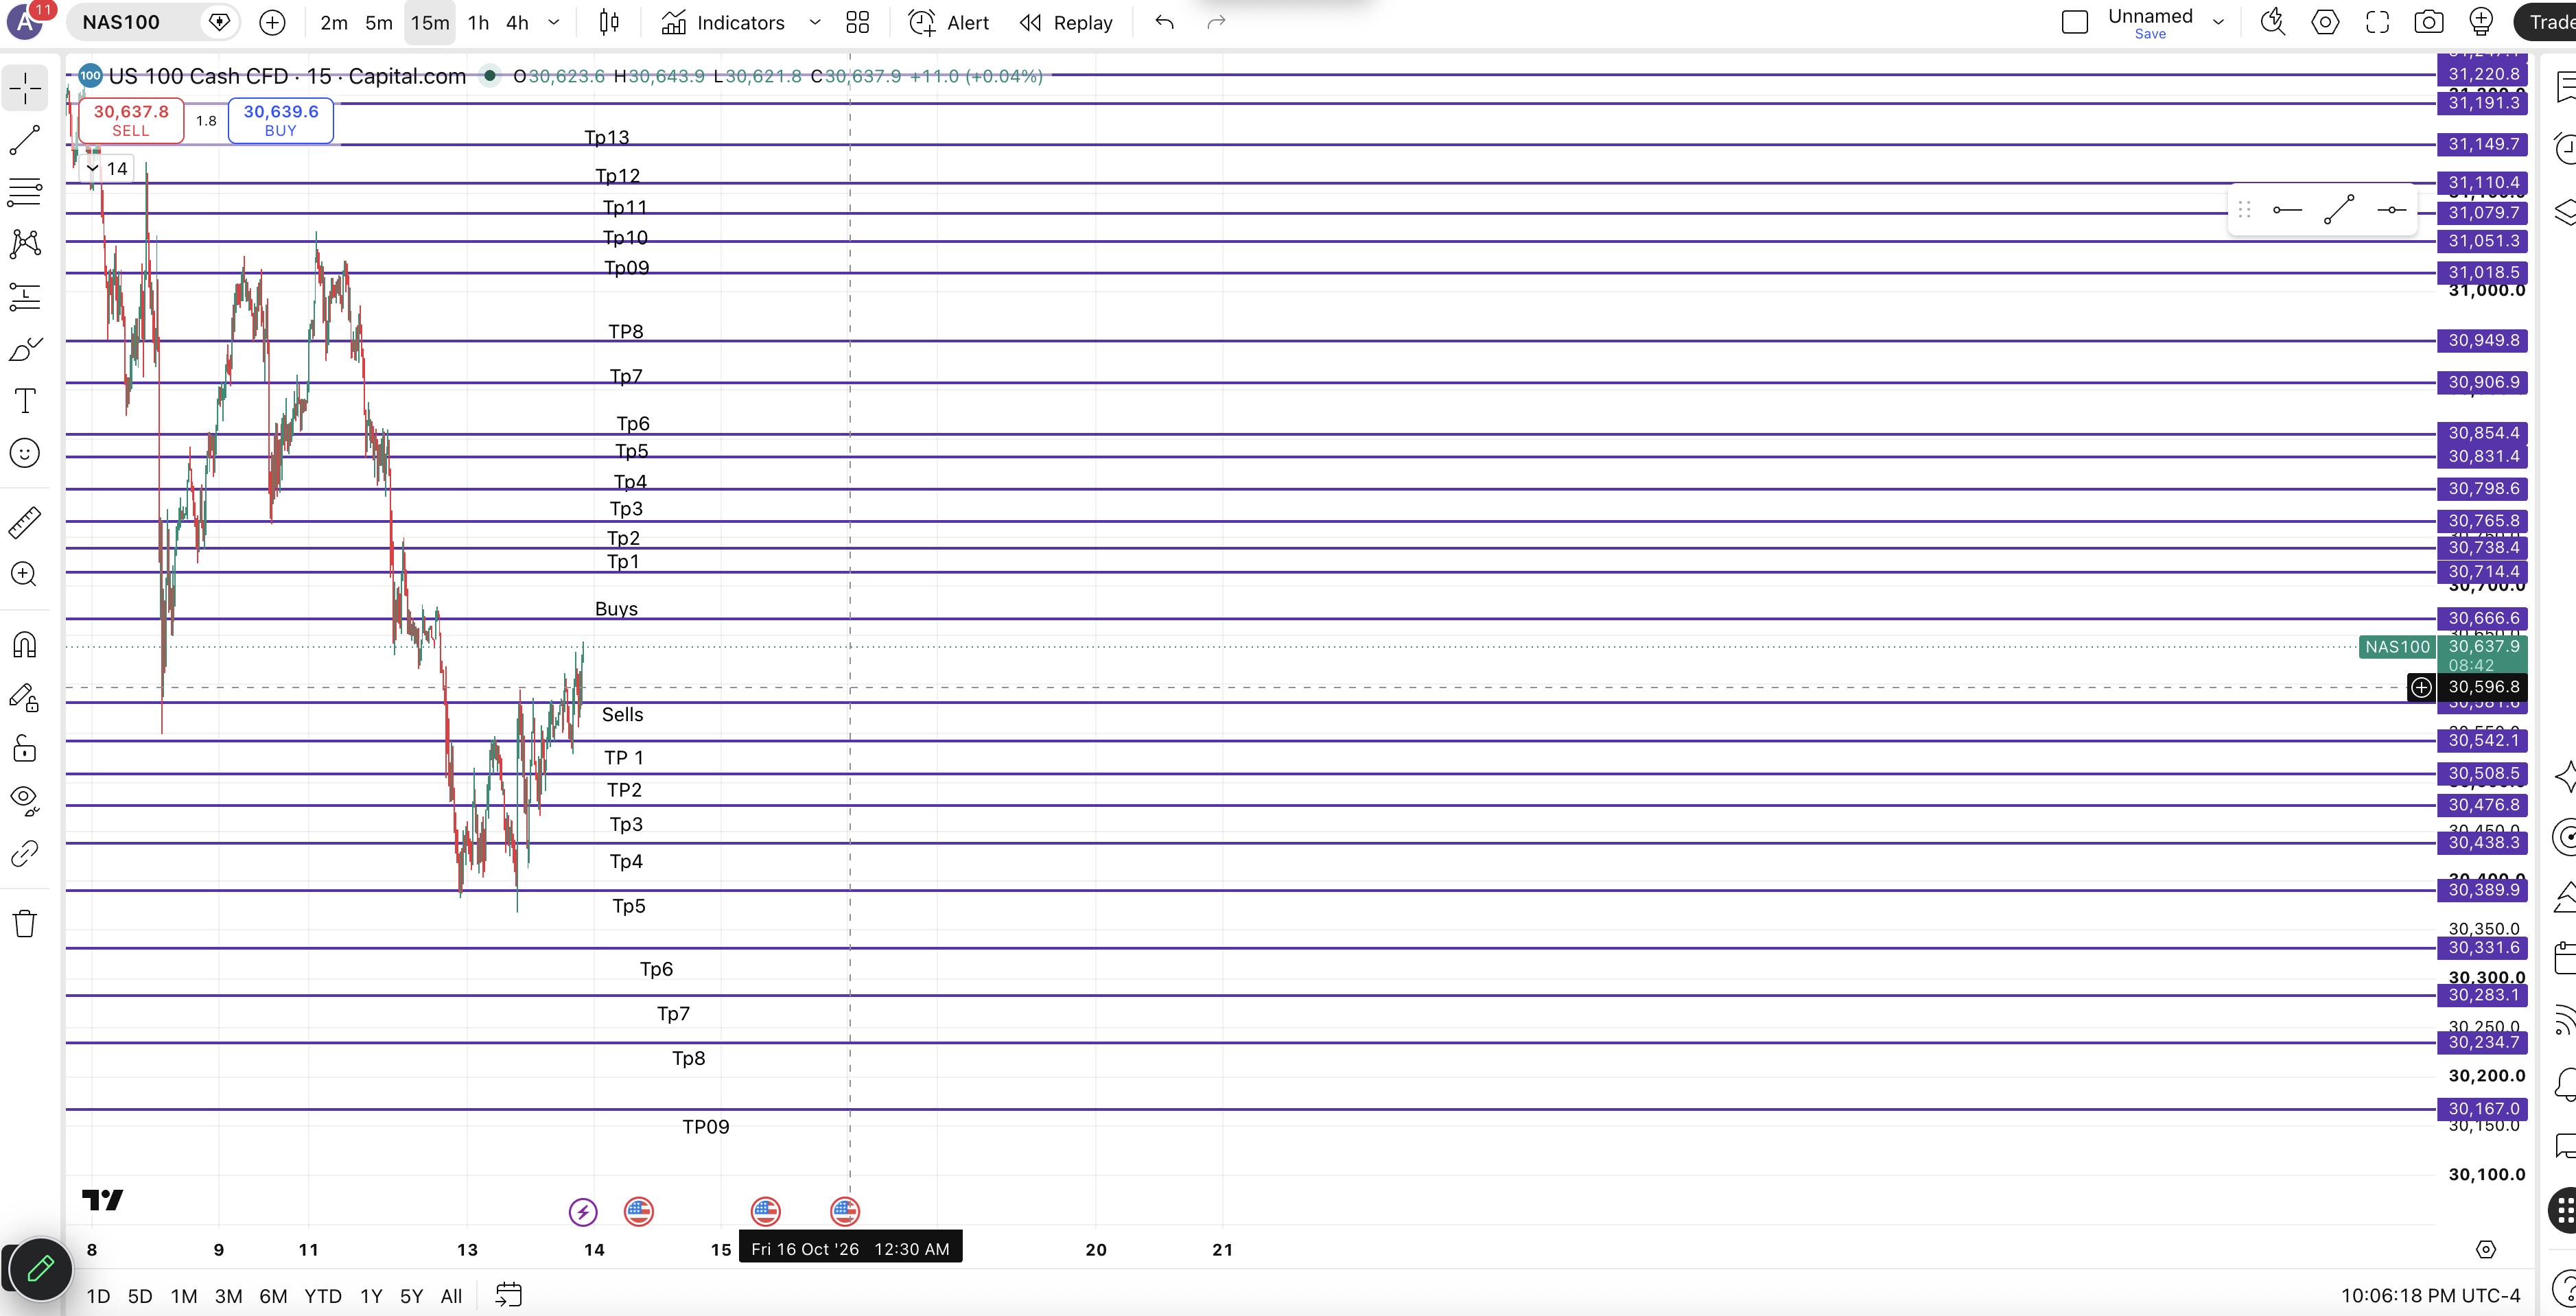This screenshot has width=2576, height=1316.
Task: Open quick search icon
Action: [2273, 23]
